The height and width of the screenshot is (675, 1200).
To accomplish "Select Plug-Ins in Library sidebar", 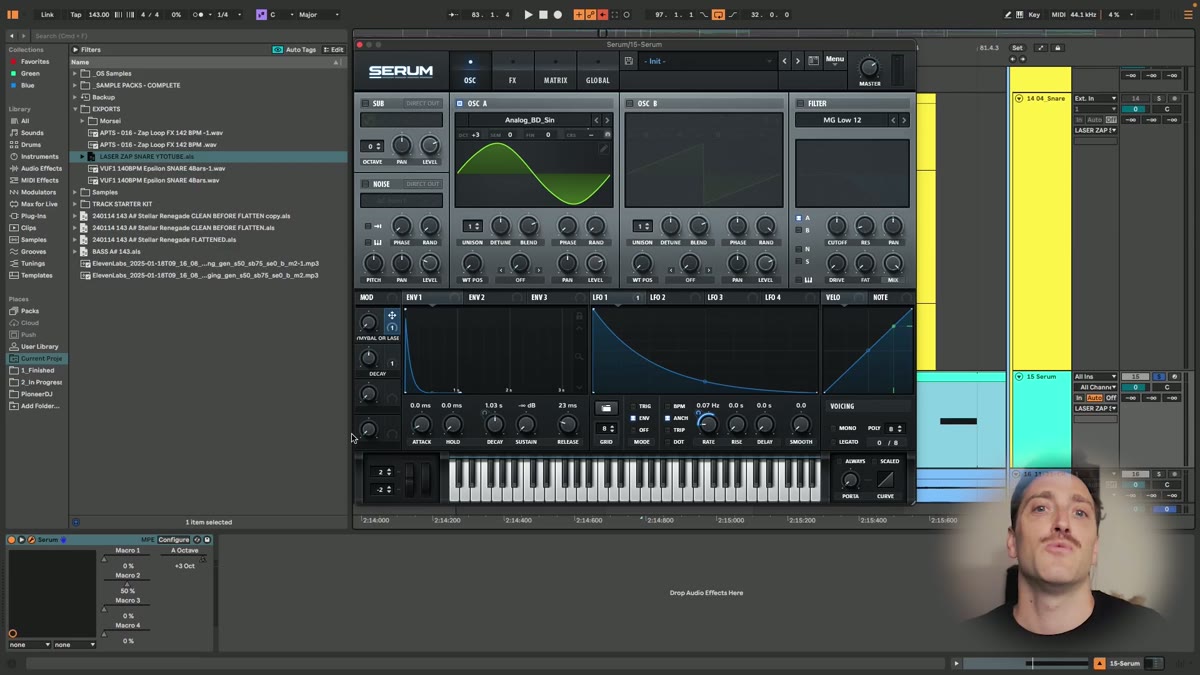I will [x=33, y=216].
